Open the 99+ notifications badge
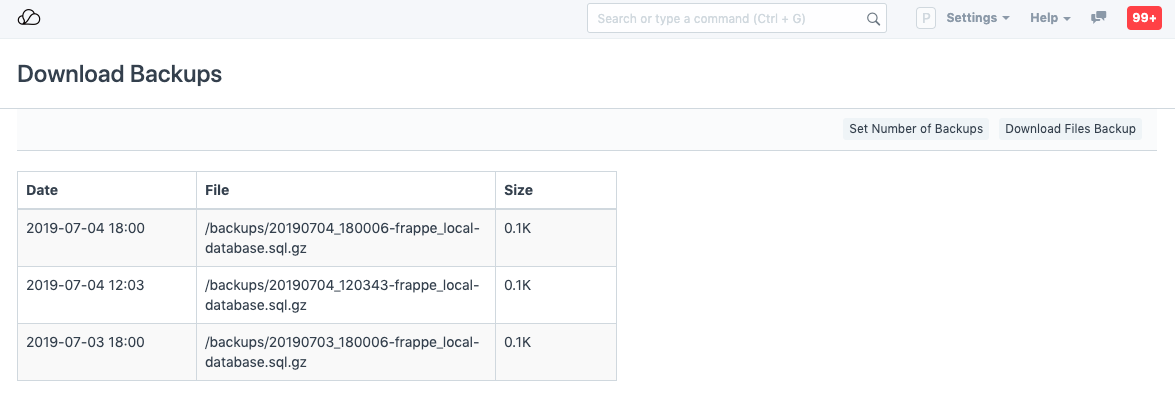Viewport: 1175px width, 406px height. [x=1143, y=18]
